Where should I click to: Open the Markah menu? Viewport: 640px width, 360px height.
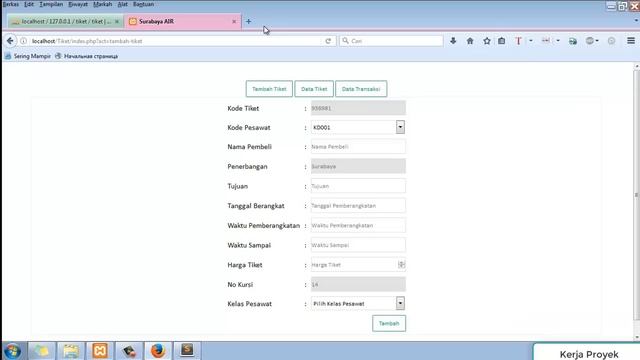102,4
